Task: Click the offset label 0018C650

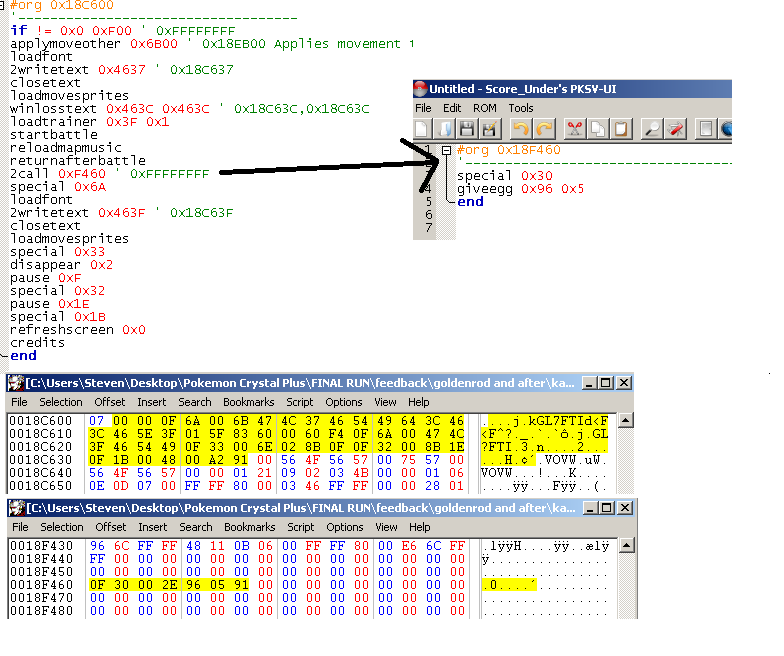Action: (40, 486)
